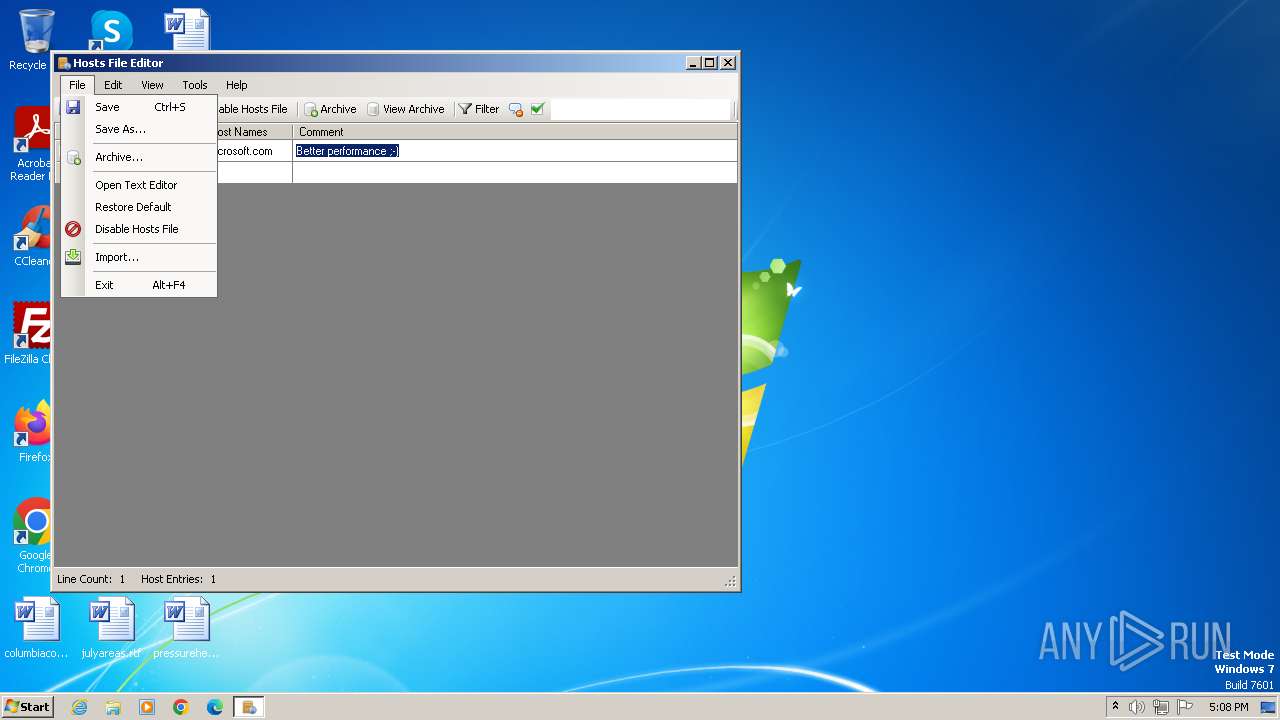Show hidden system tray icons

1115,706
